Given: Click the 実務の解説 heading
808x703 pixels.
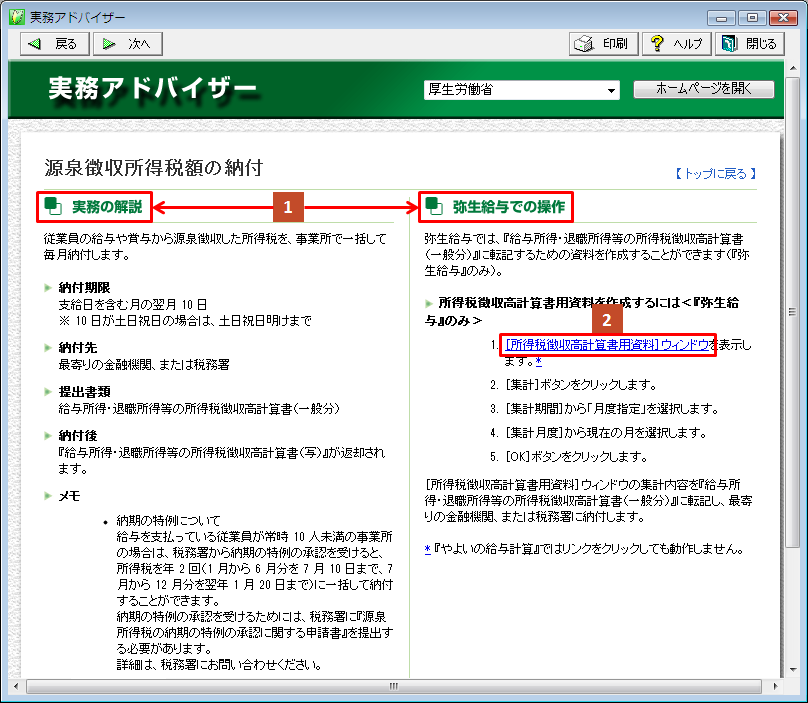Looking at the screenshot, I should pos(107,207).
